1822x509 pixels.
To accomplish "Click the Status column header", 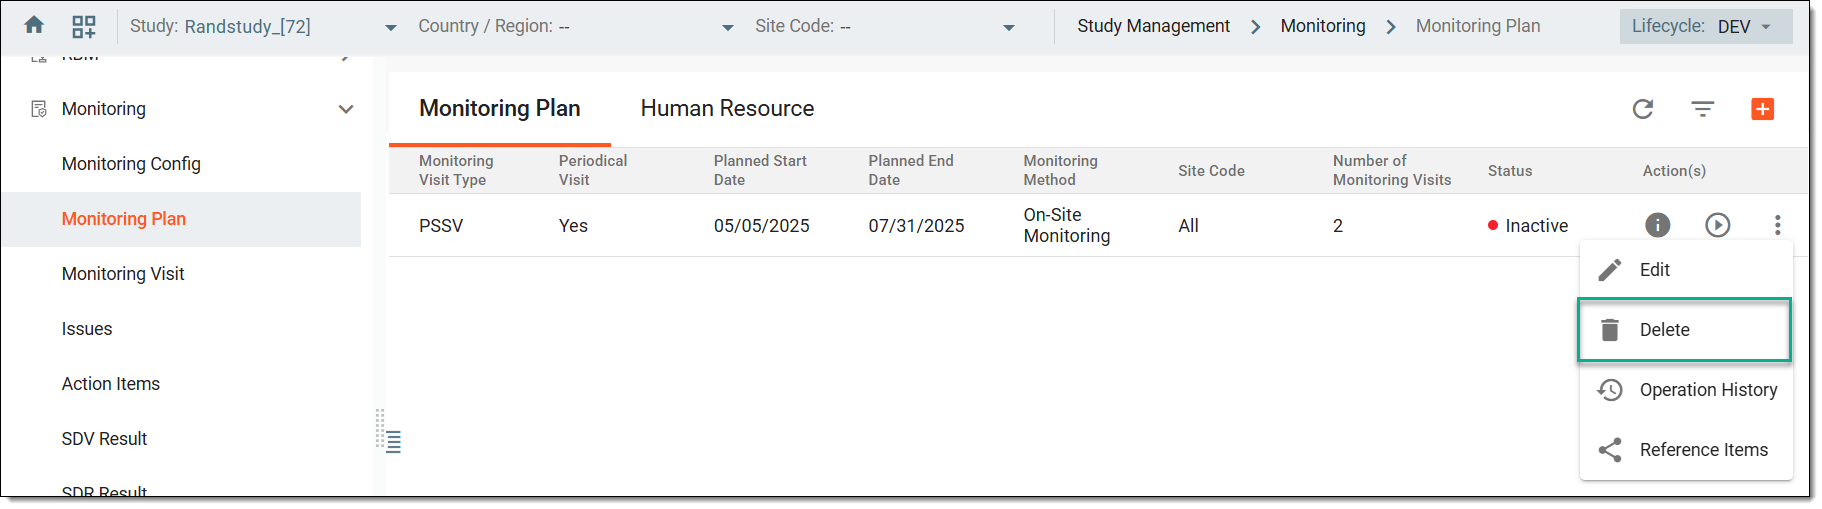I will pos(1510,171).
